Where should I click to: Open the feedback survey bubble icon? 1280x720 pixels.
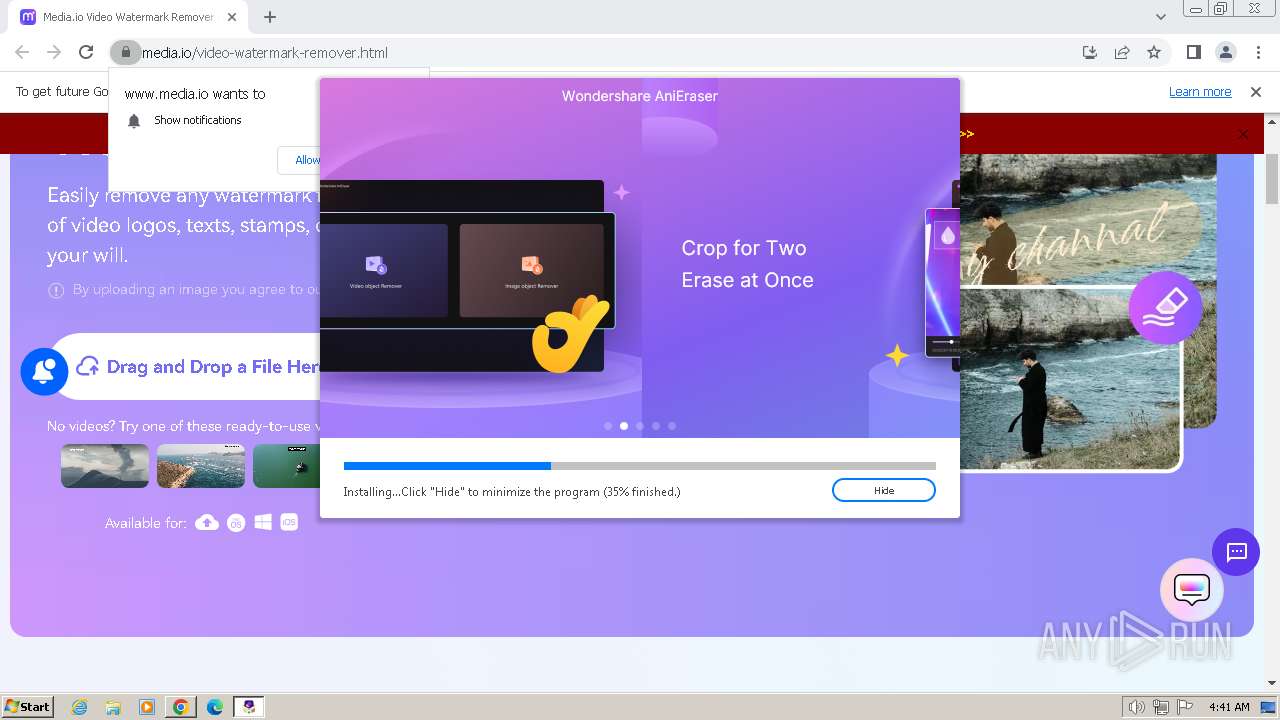point(1192,590)
